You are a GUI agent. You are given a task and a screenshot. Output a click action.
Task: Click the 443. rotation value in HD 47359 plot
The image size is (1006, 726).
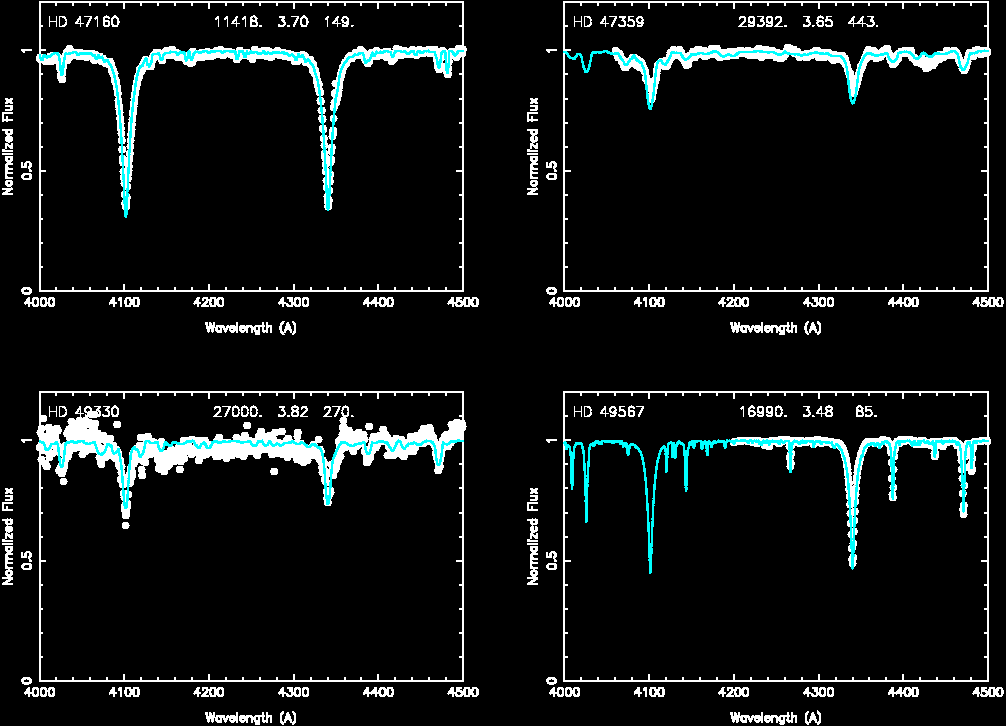click(x=862, y=21)
